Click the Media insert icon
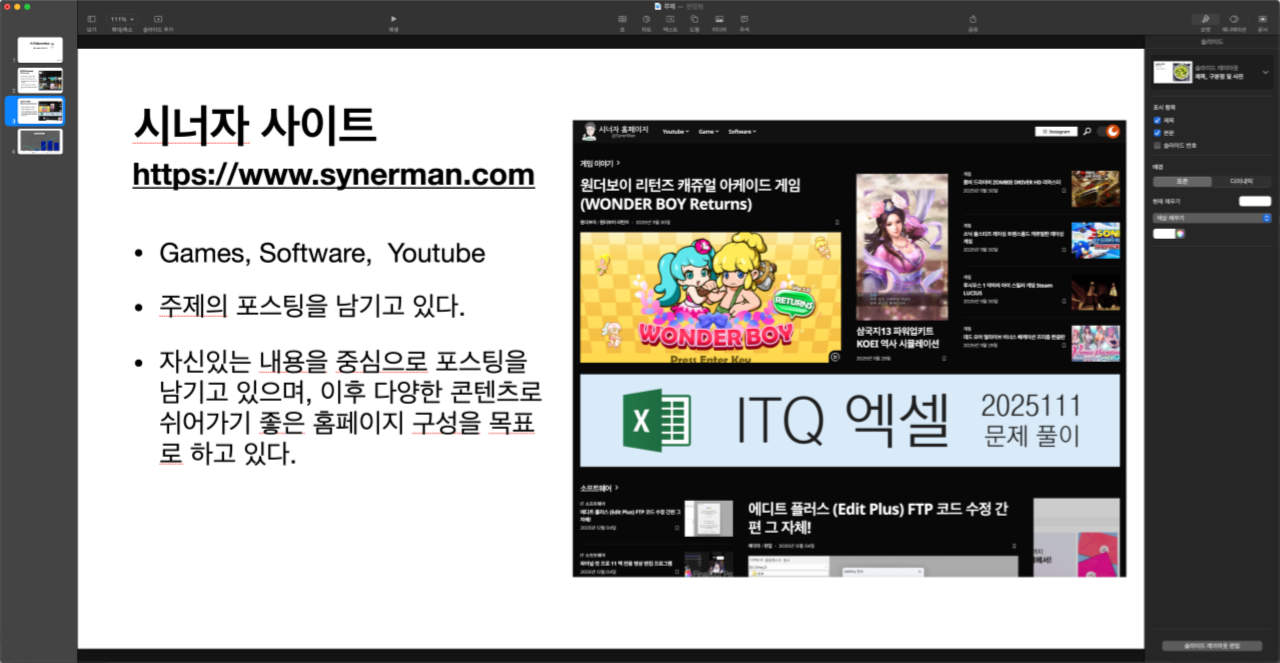 click(719, 19)
